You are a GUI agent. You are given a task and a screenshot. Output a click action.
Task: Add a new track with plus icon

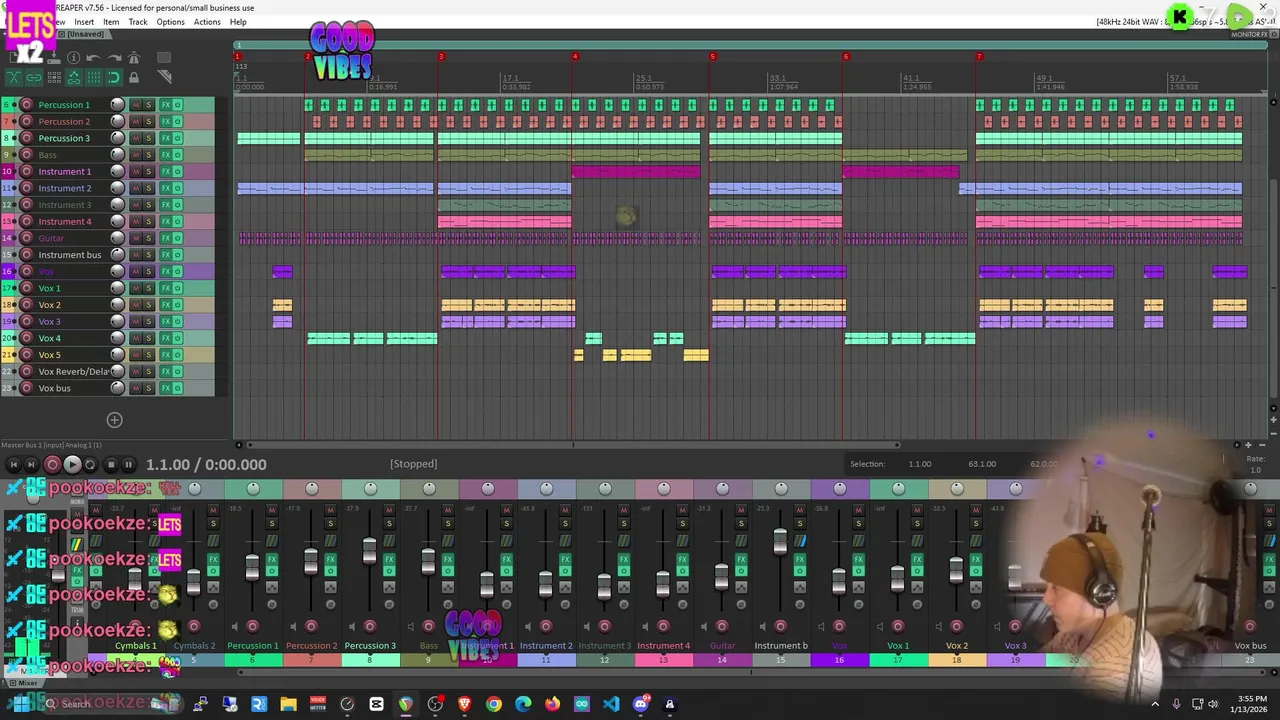(x=114, y=421)
